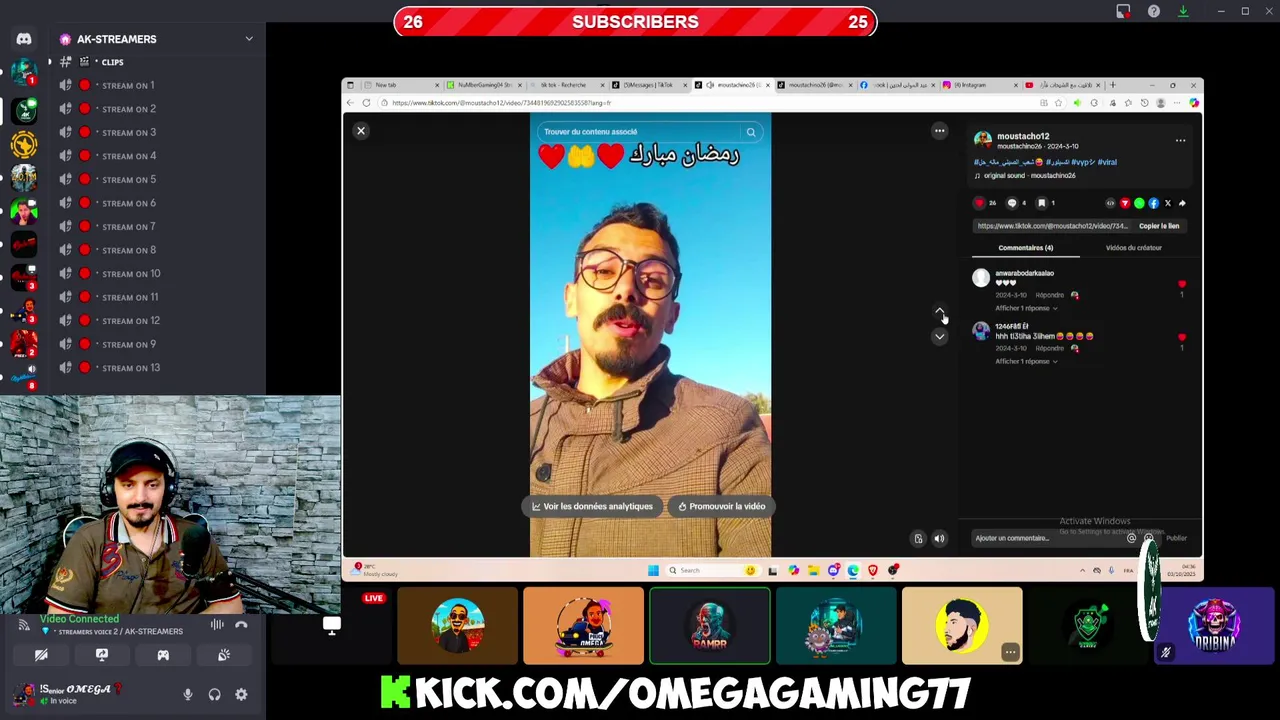Switch to the New tab browser tab
1280x720 pixels.
click(400, 85)
